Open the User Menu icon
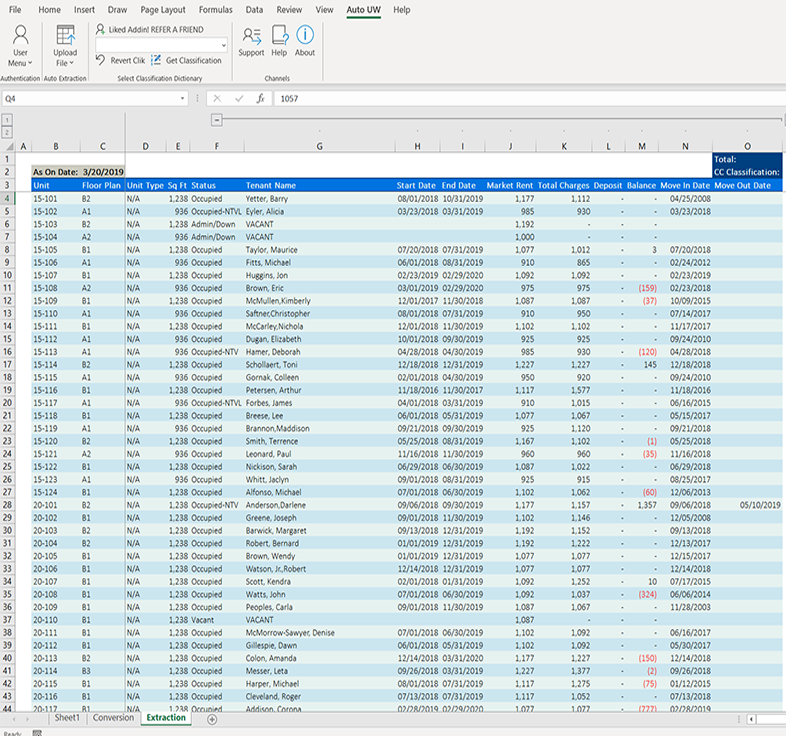Viewport: 786px width, 736px height. 20,38
